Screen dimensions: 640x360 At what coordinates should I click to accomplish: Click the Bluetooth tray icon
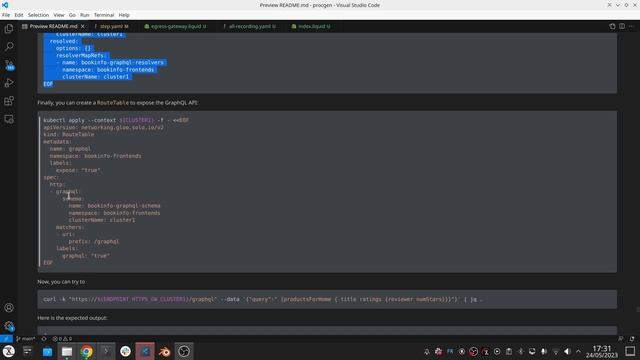pos(520,351)
